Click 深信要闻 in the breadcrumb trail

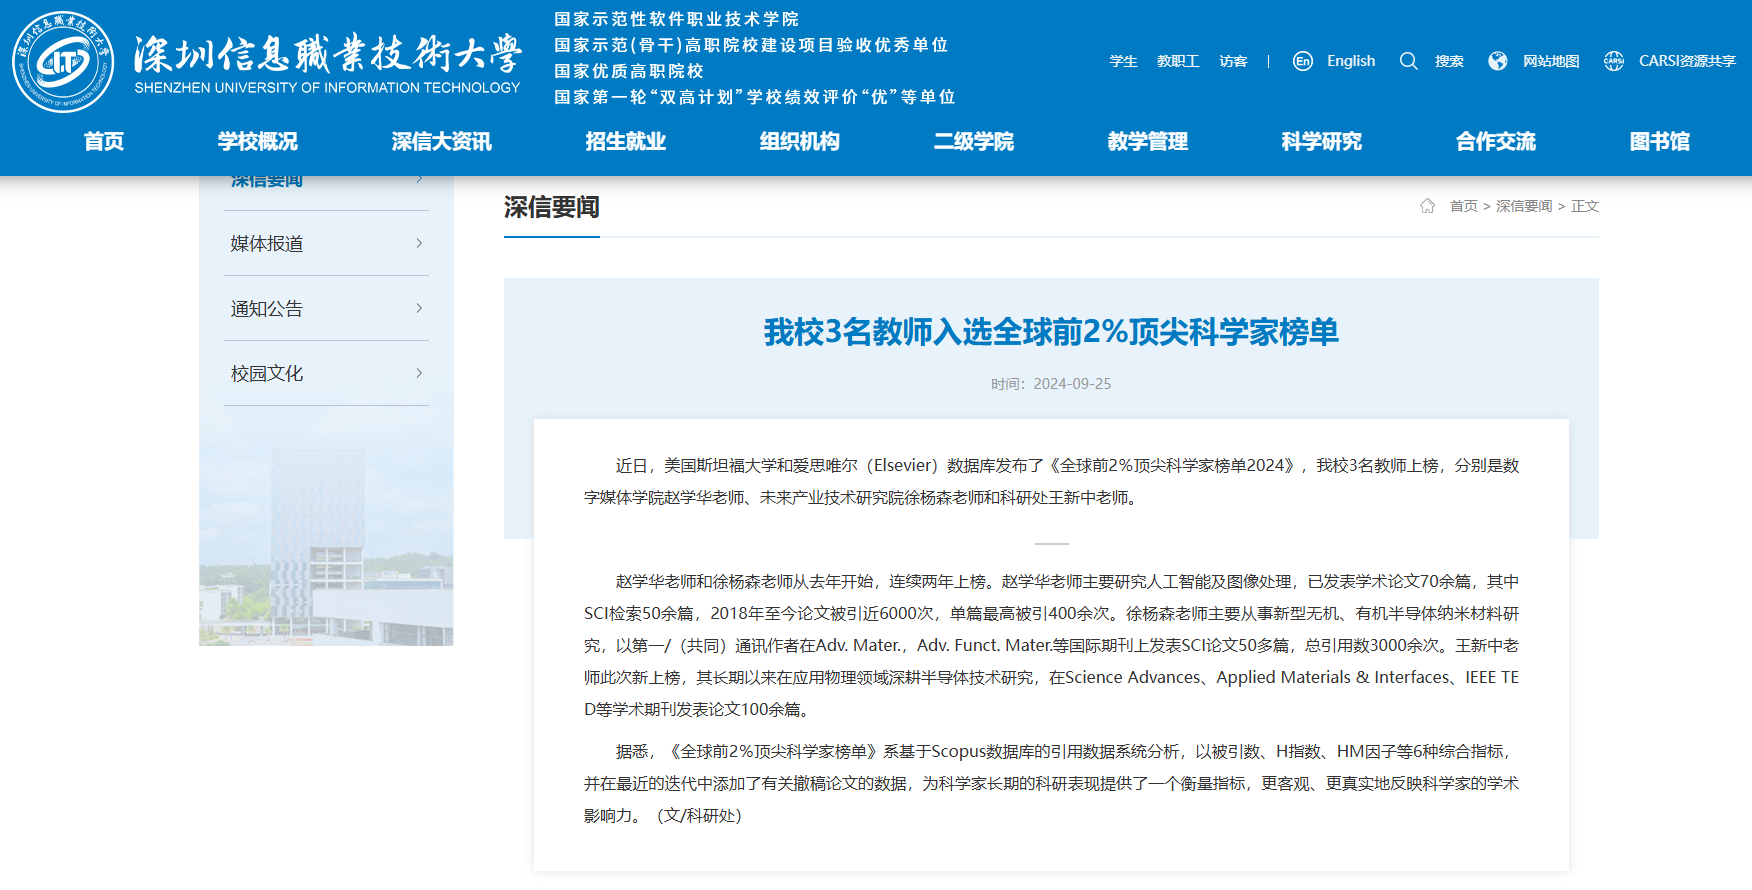[x=1523, y=206]
